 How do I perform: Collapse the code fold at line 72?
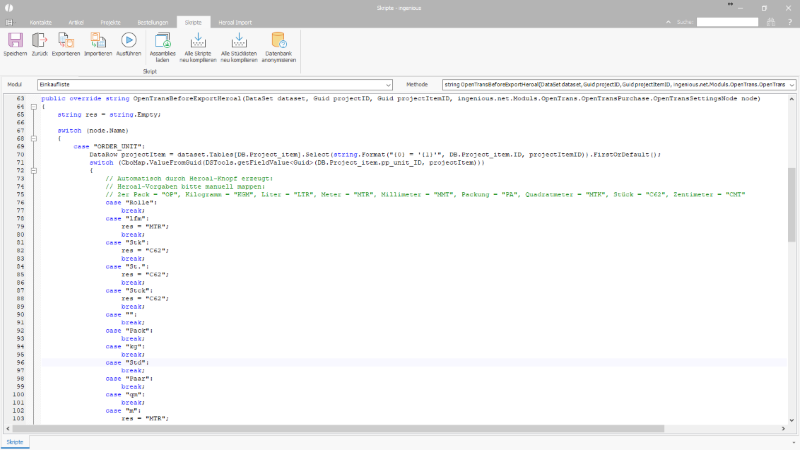(x=34, y=170)
